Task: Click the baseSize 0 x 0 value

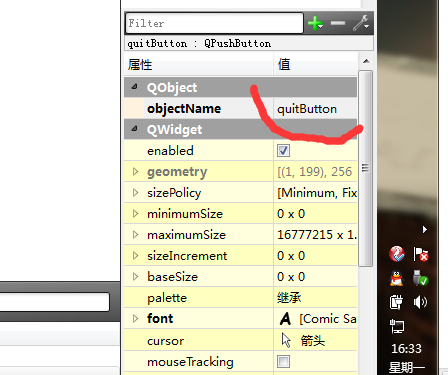Action: click(291, 277)
